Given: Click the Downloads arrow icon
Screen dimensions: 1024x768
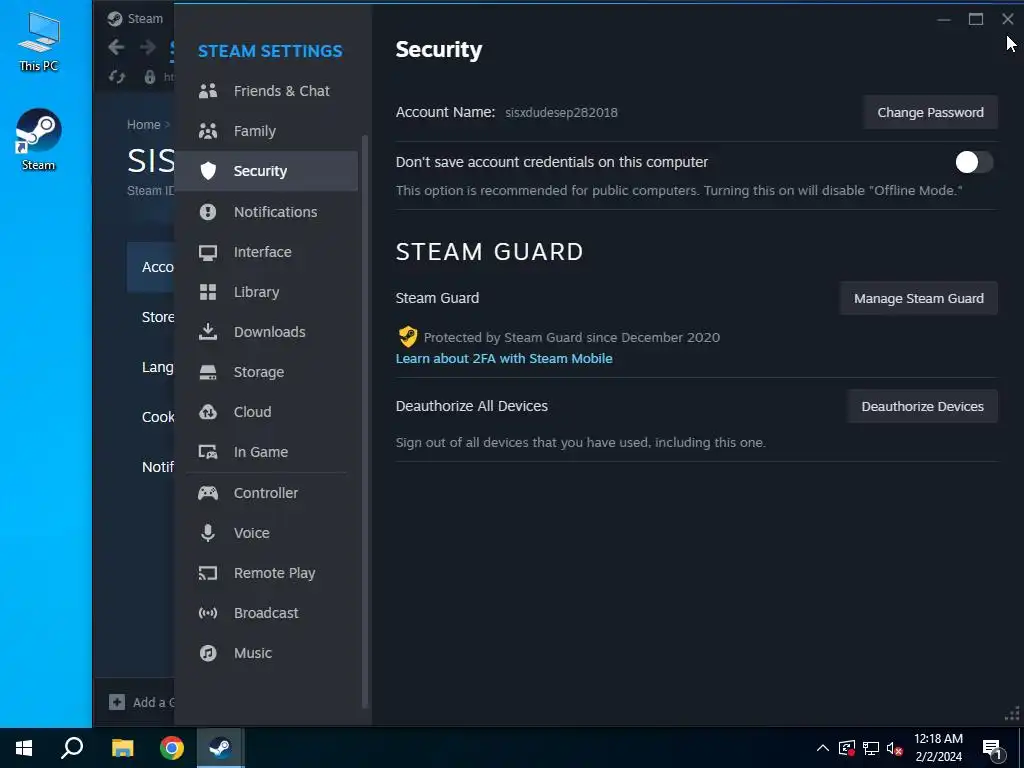Looking at the screenshot, I should (x=208, y=332).
